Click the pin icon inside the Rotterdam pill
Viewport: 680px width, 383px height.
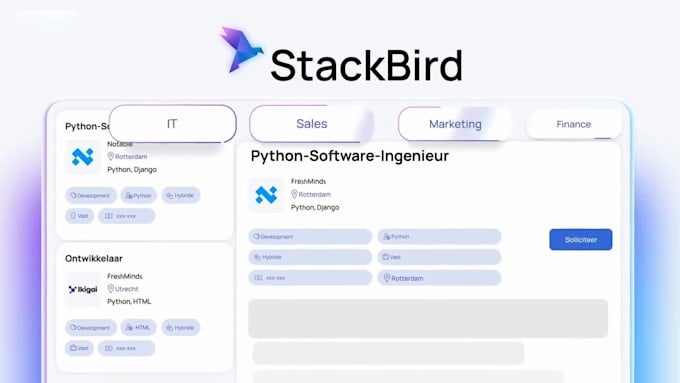pyautogui.click(x=387, y=278)
